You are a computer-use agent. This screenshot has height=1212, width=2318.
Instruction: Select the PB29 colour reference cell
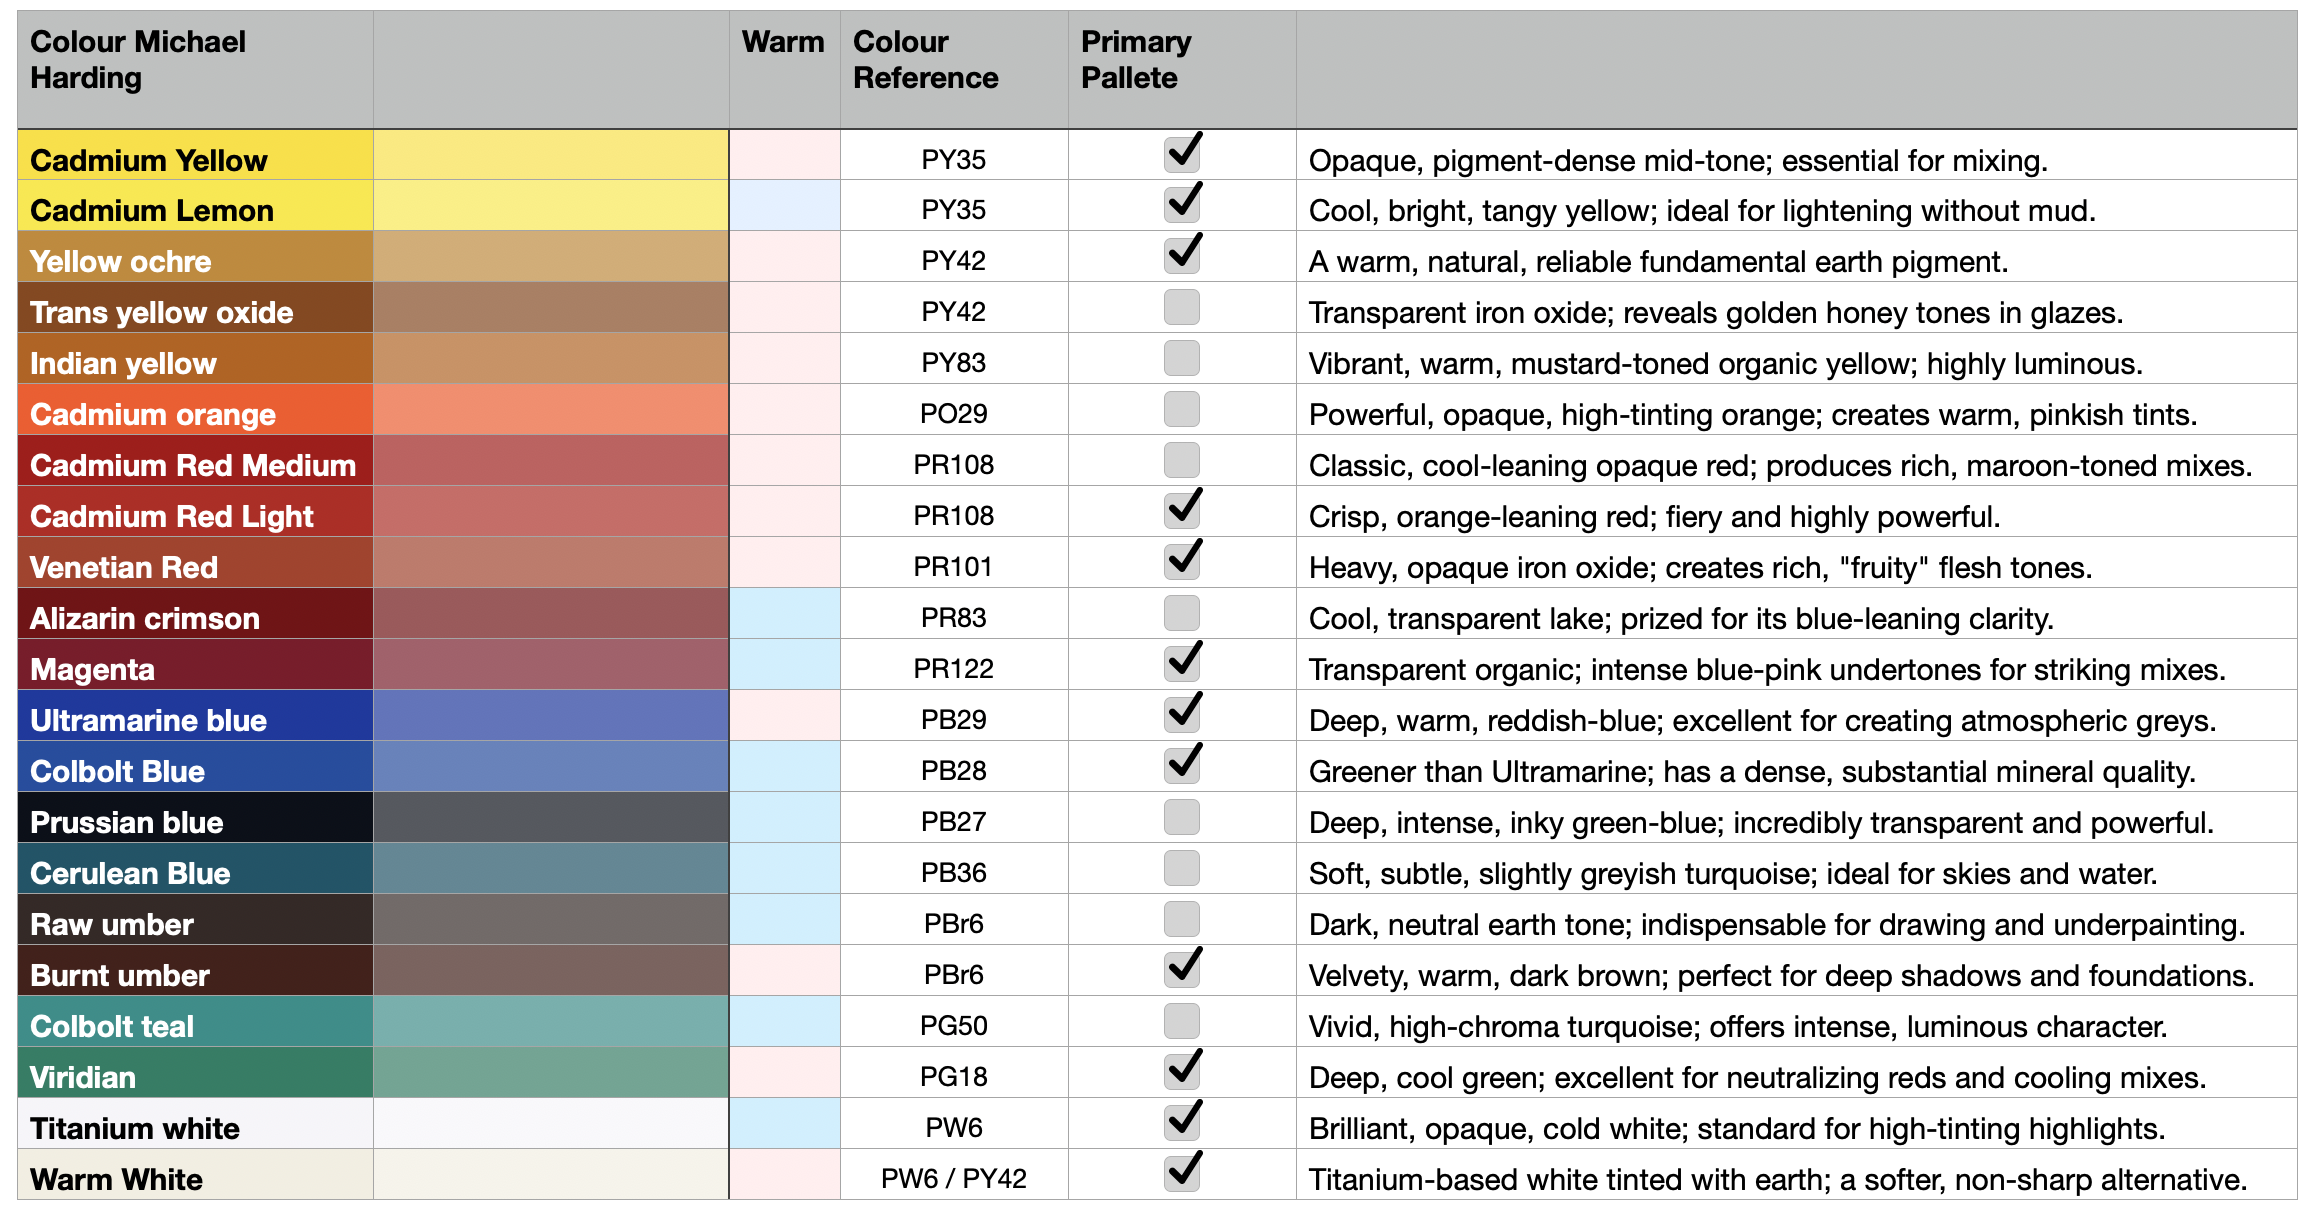pos(954,715)
